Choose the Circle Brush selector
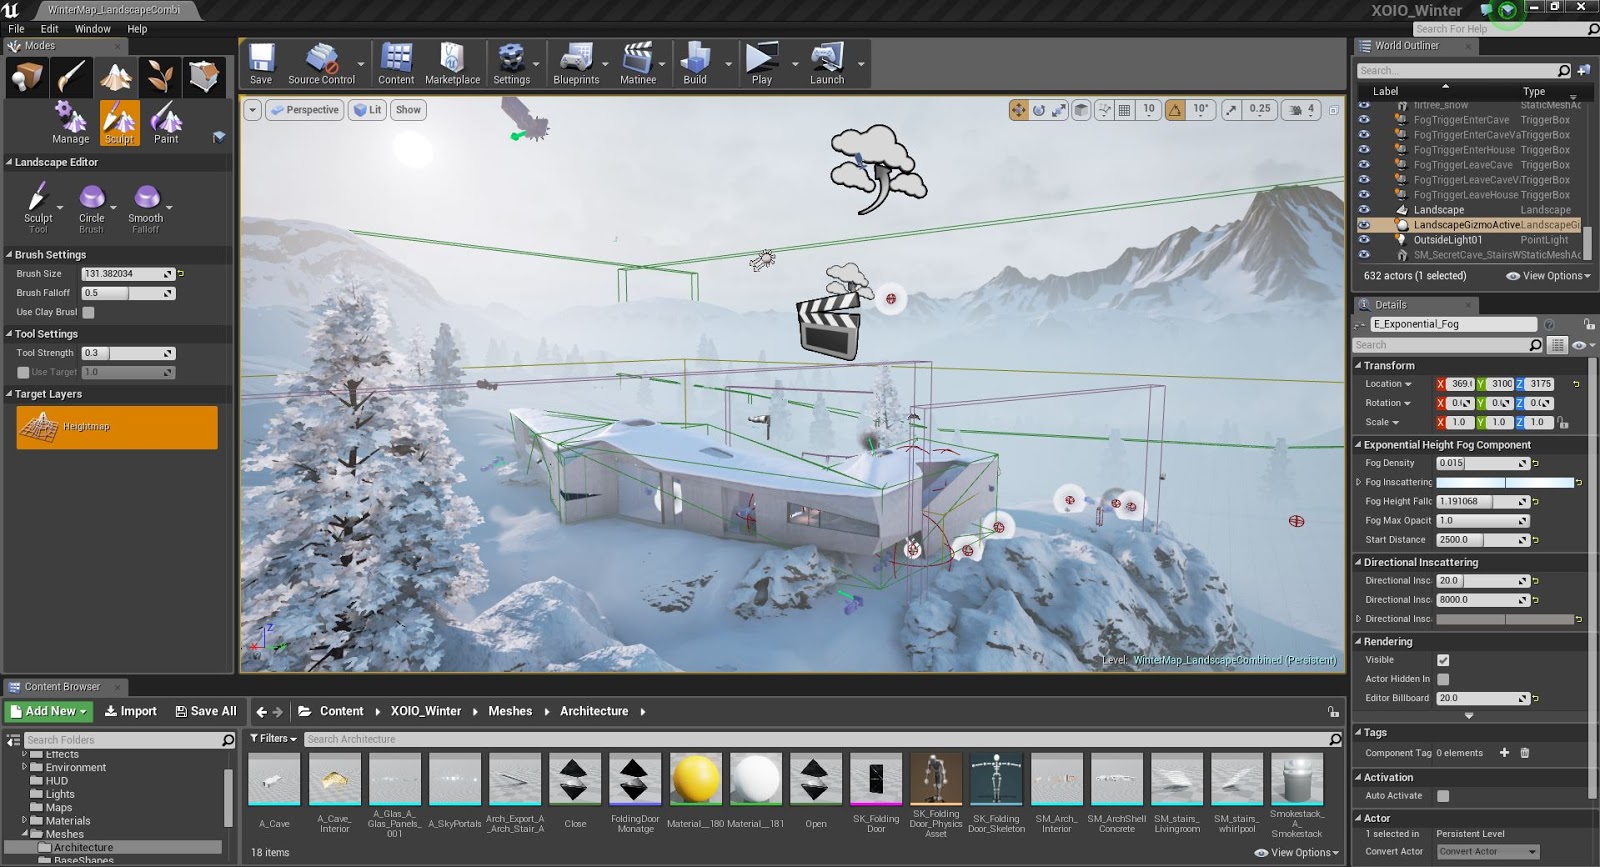The width and height of the screenshot is (1600, 867). [92, 207]
